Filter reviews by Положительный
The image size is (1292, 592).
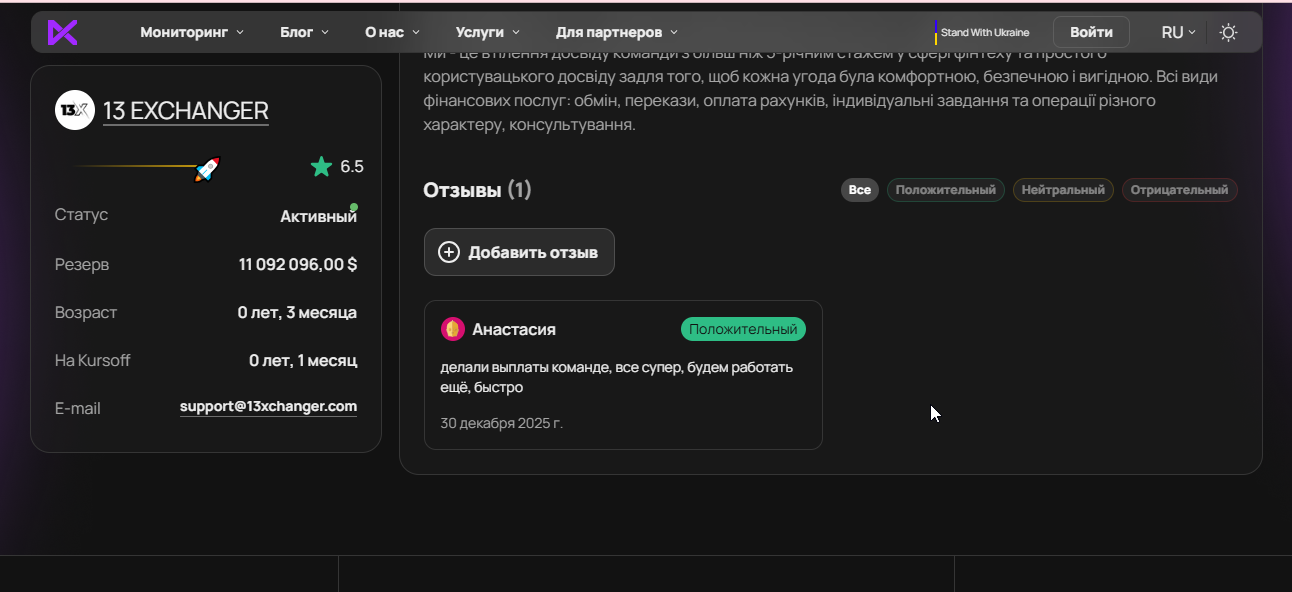click(946, 190)
